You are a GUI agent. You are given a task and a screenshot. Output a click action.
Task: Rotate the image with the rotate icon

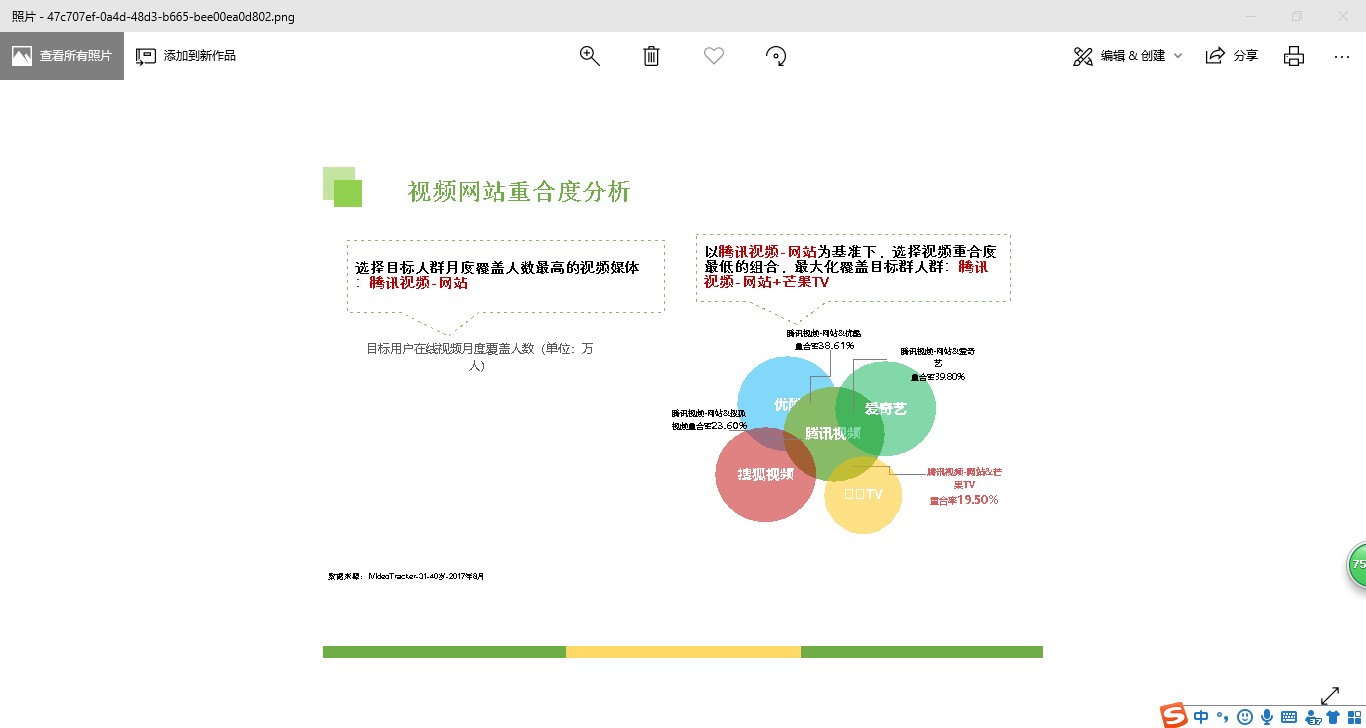click(776, 56)
